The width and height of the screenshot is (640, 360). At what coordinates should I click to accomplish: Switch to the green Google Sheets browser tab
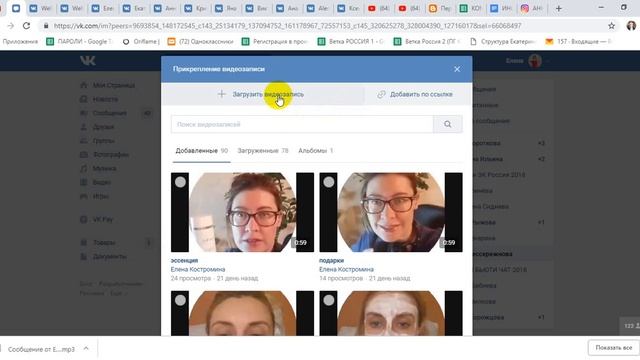470,8
